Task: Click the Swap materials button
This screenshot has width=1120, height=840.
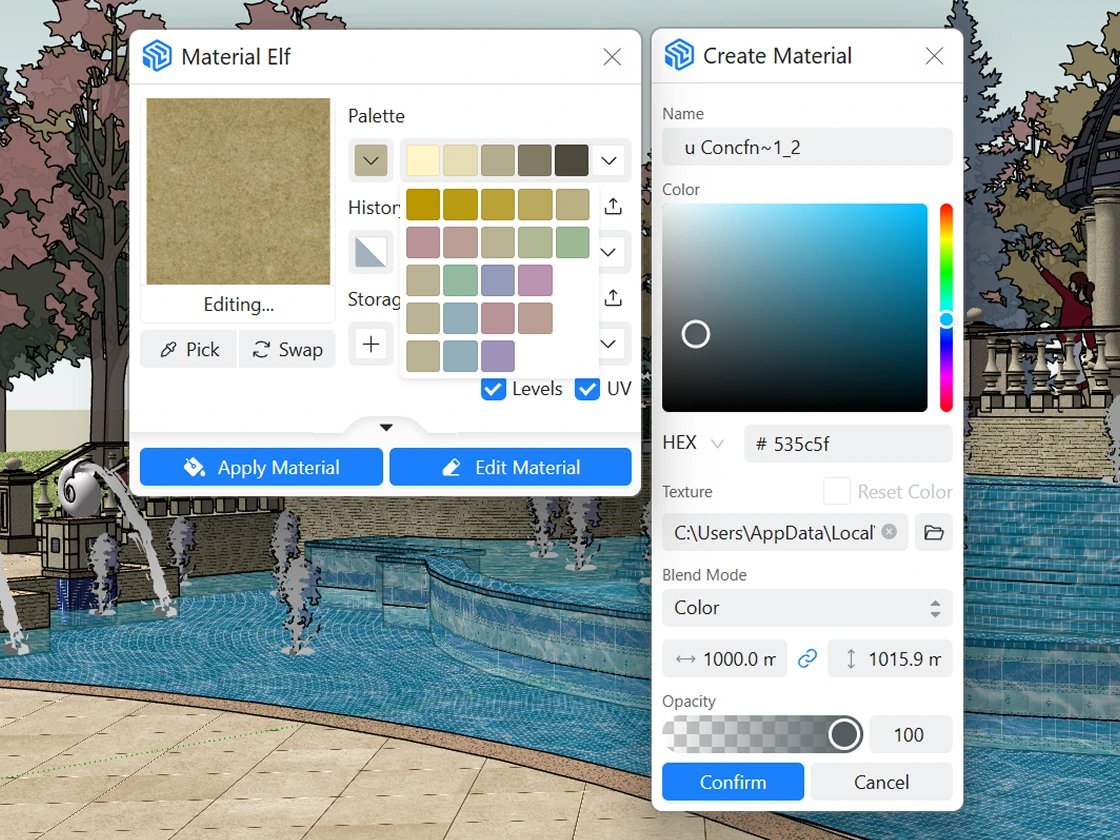Action: [x=287, y=349]
